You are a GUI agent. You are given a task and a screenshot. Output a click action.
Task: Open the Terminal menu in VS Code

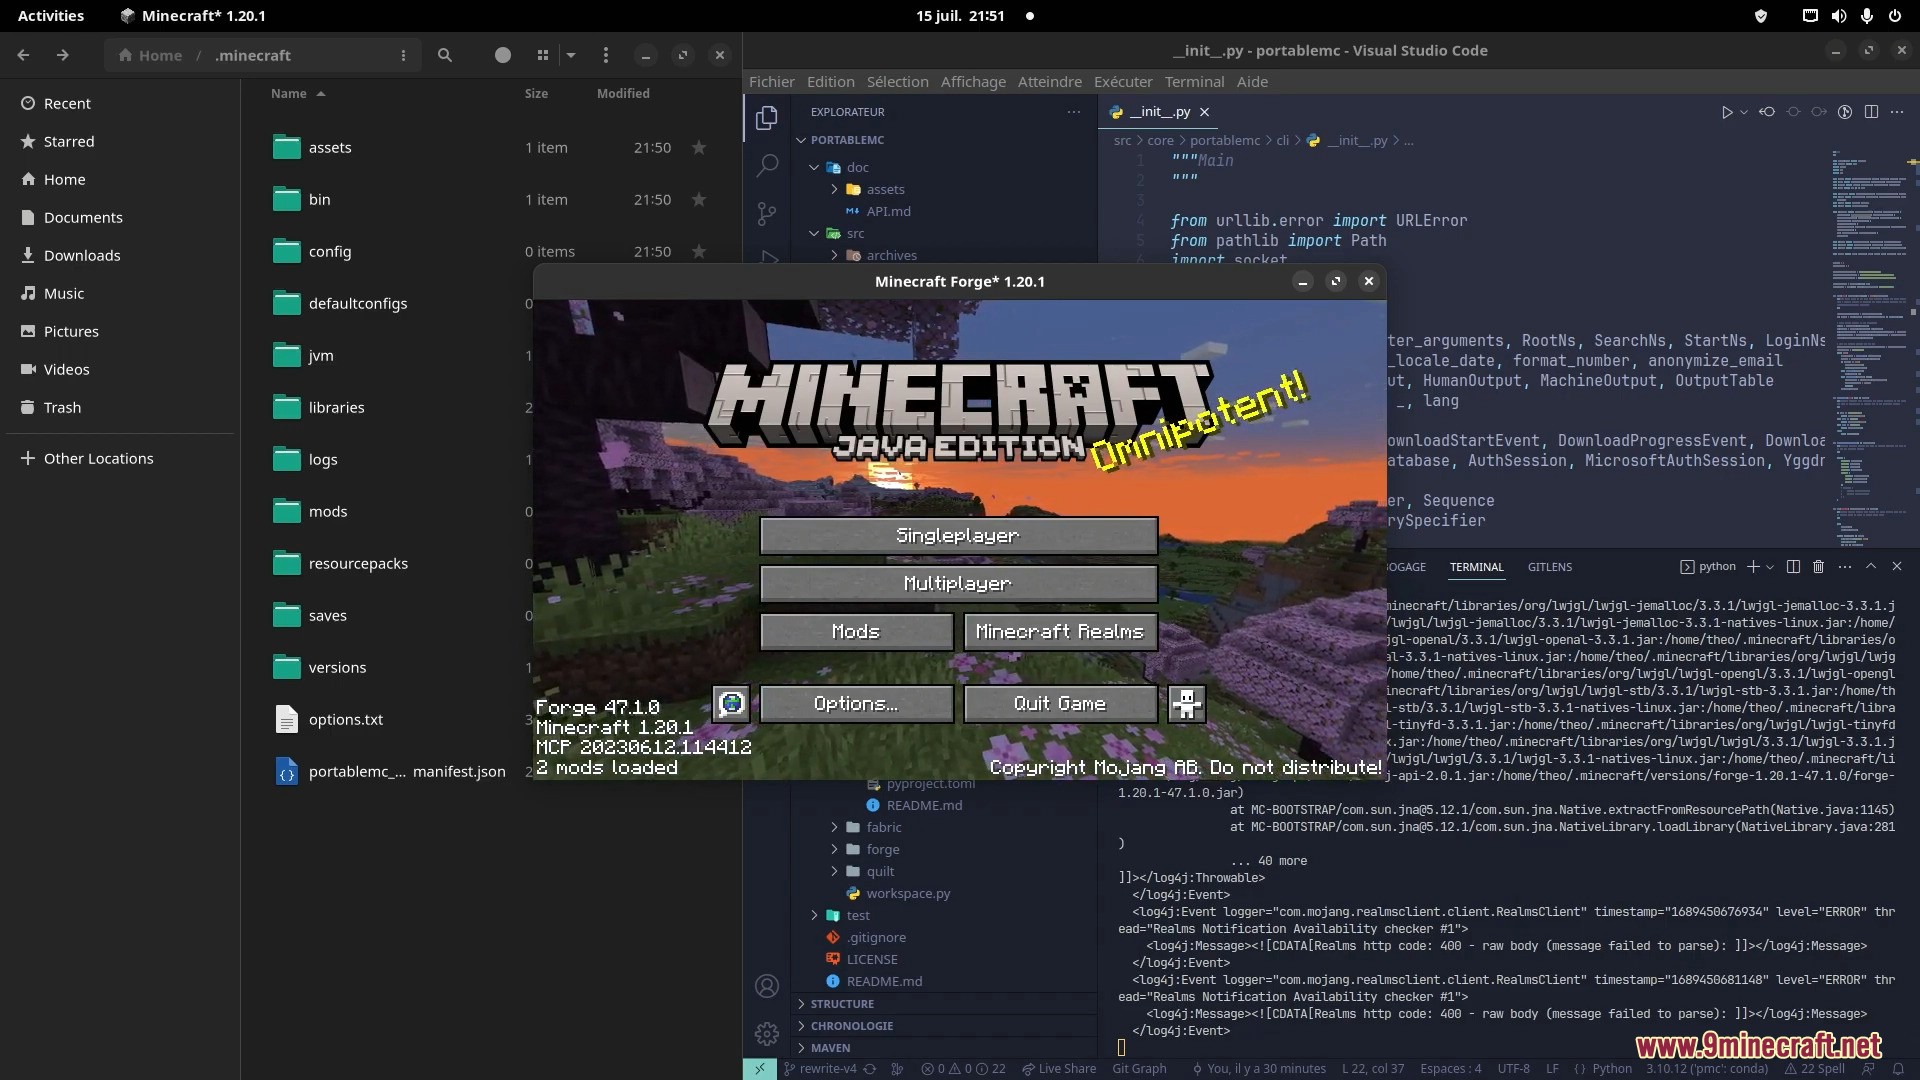pyautogui.click(x=1194, y=82)
